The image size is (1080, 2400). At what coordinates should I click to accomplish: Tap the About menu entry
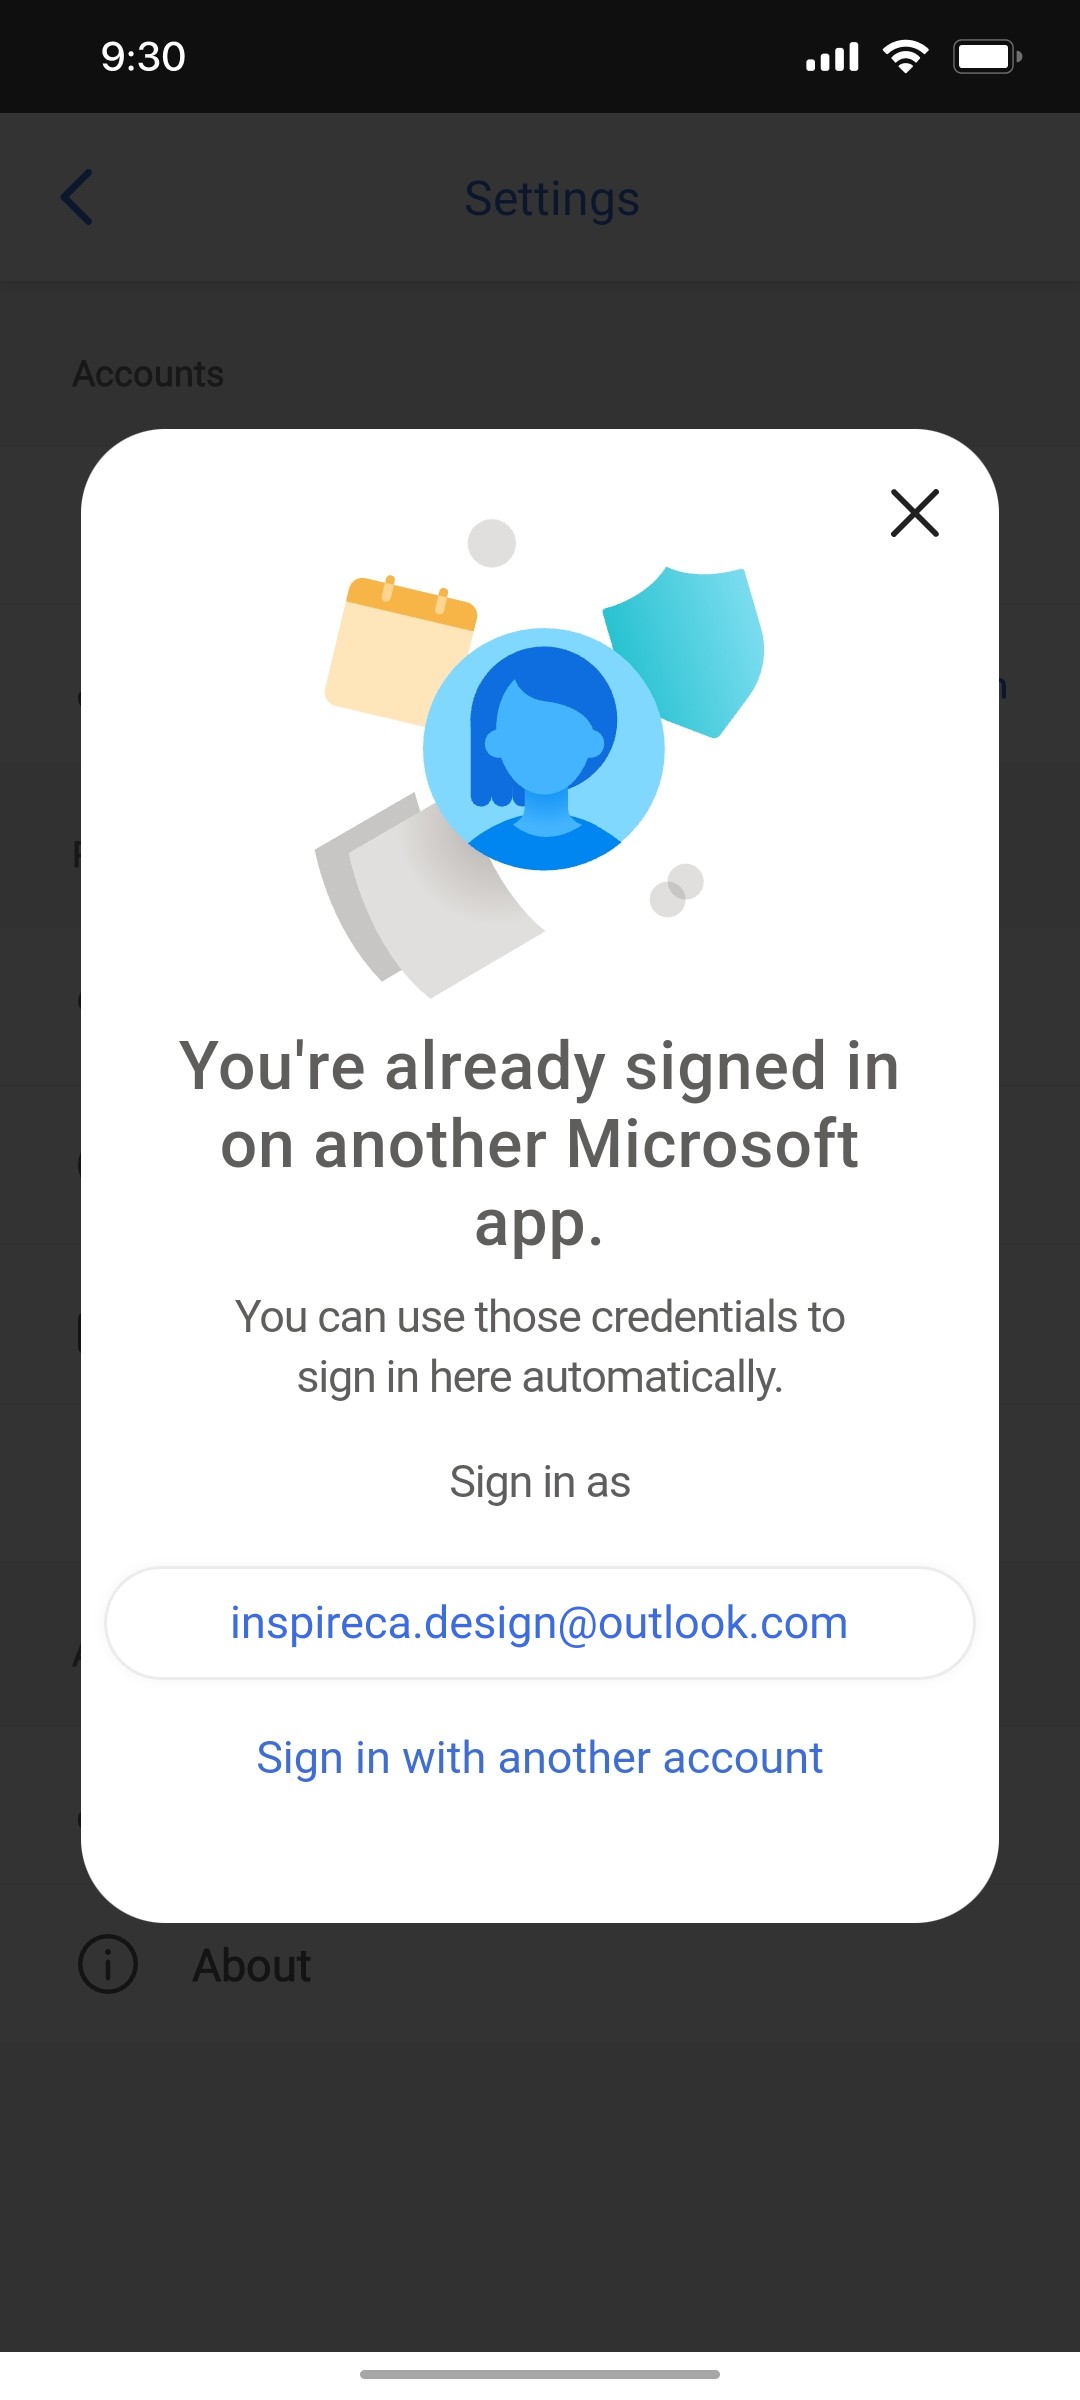click(251, 1963)
